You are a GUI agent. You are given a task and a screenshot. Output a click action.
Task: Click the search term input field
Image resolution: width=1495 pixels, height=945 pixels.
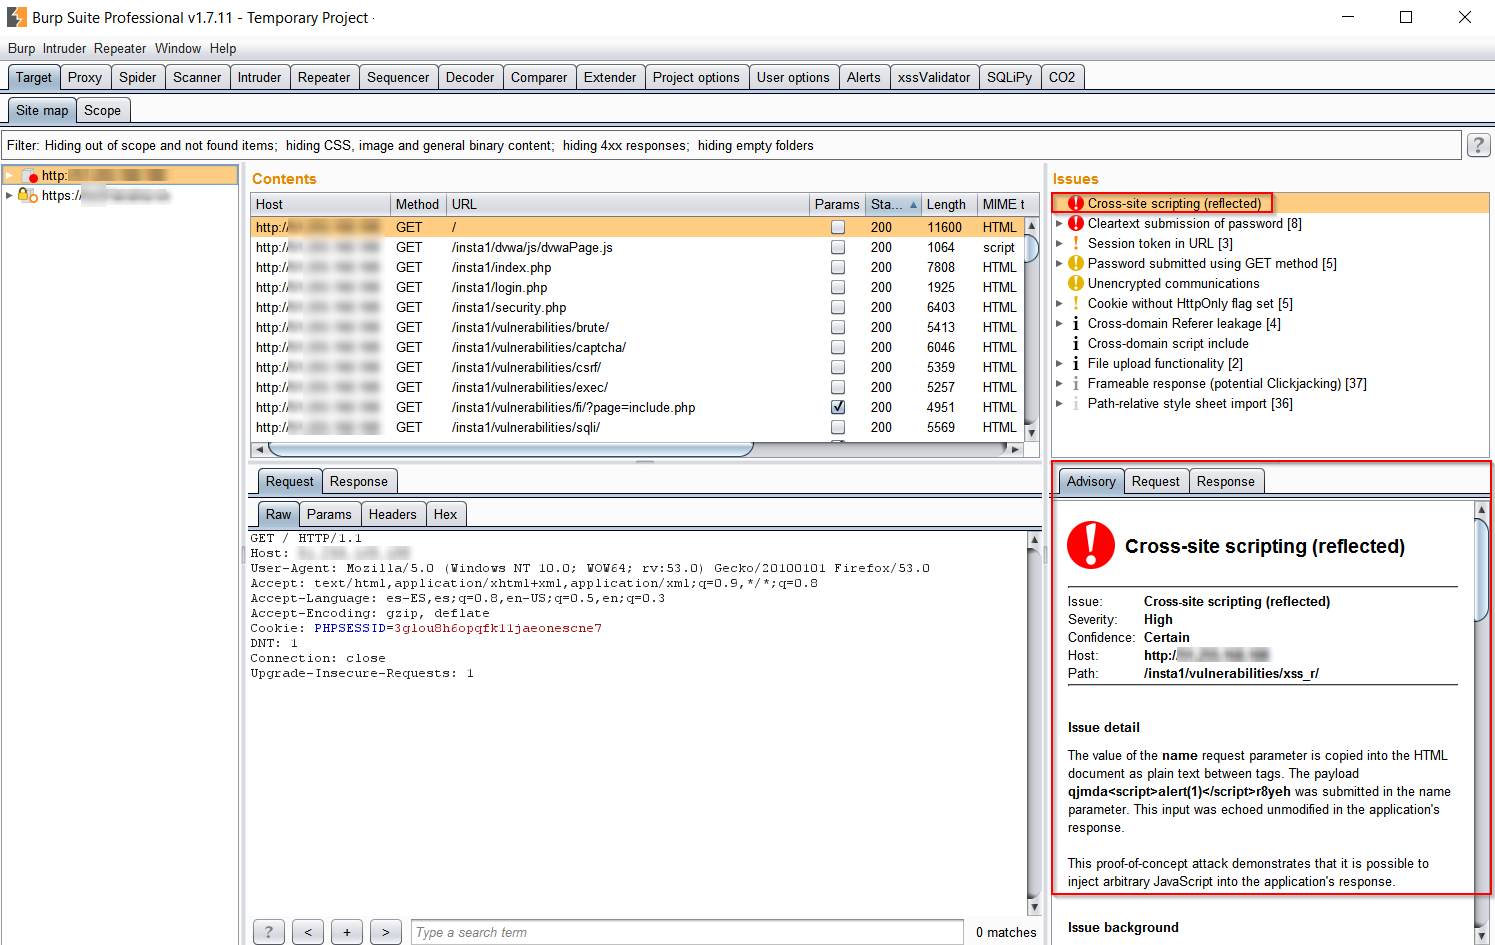pos(687,932)
